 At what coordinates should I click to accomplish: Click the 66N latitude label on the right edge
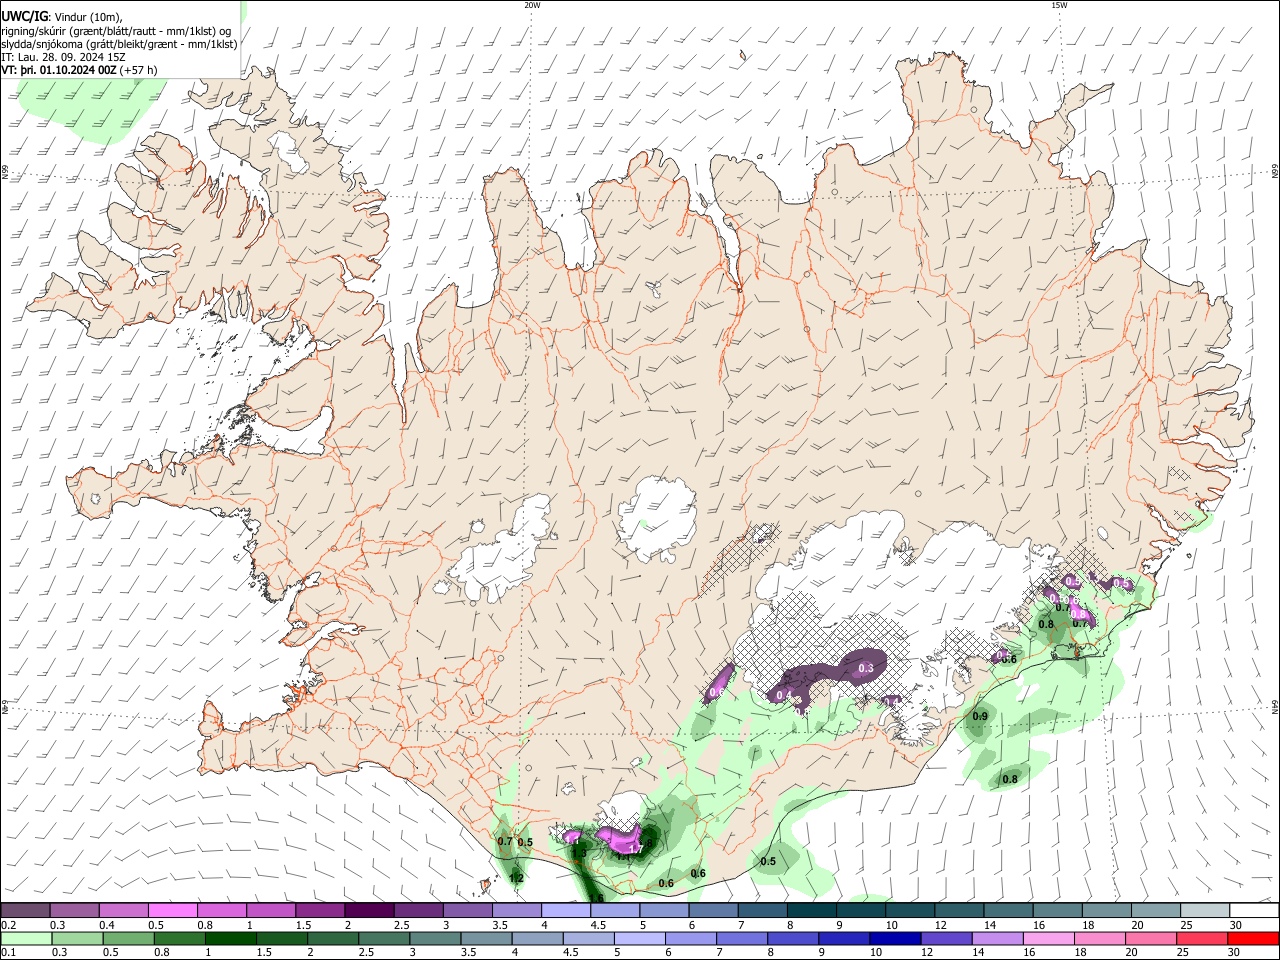point(1275,171)
